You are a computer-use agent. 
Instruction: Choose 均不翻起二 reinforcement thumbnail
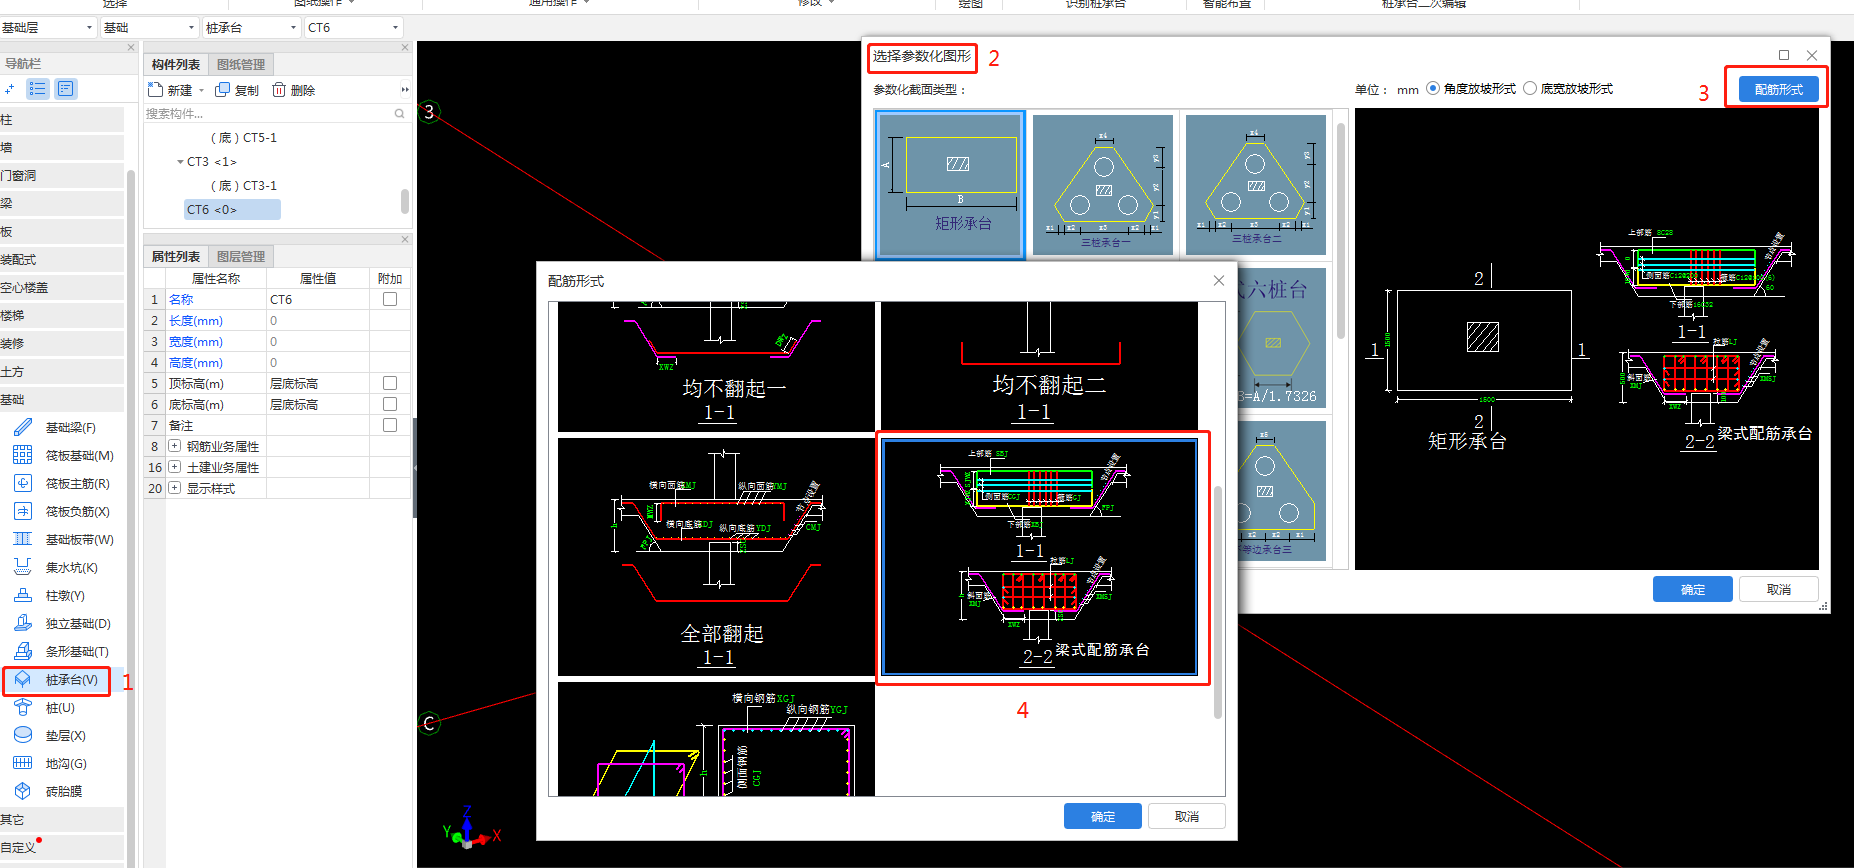1039,366
